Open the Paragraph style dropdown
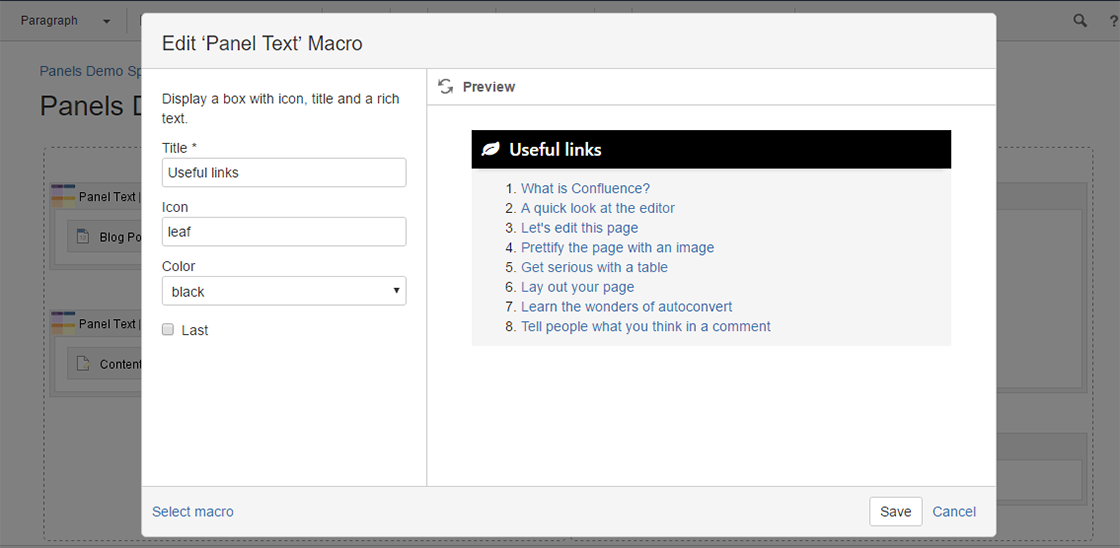Screen dimensions: 1120x548 coord(65,21)
